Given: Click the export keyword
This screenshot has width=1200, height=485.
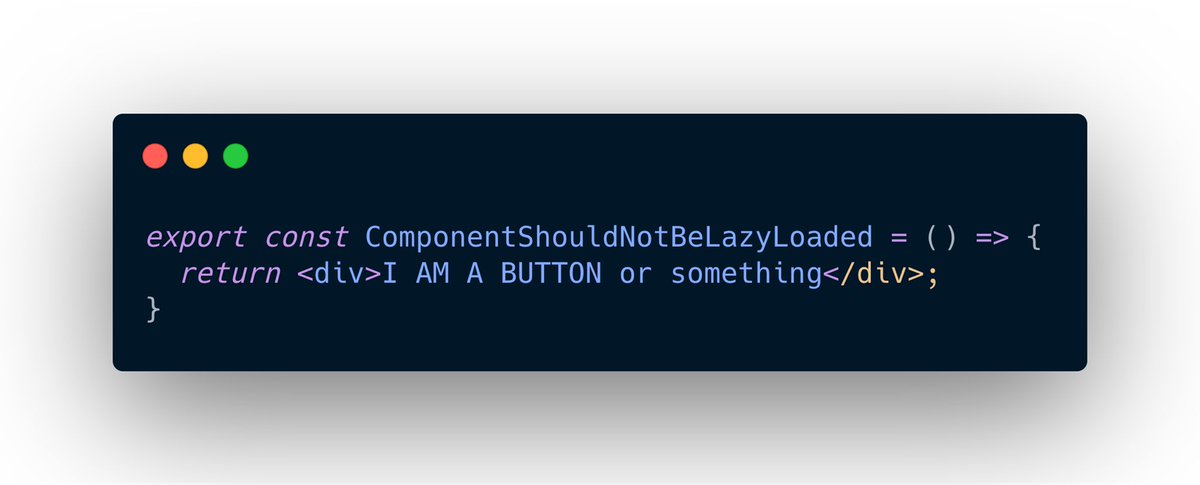Looking at the screenshot, I should click(x=196, y=239).
